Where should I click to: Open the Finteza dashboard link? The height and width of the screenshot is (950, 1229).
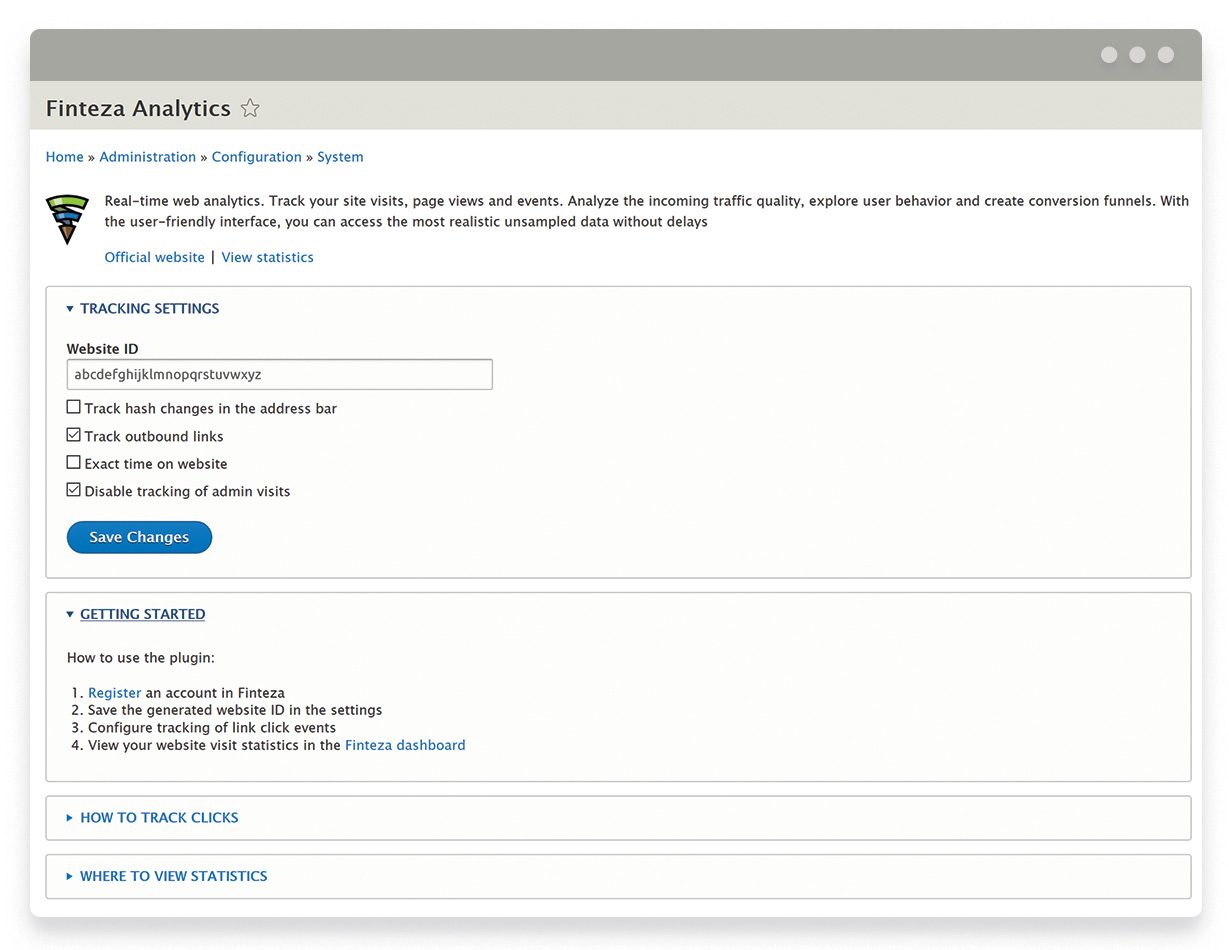(404, 744)
